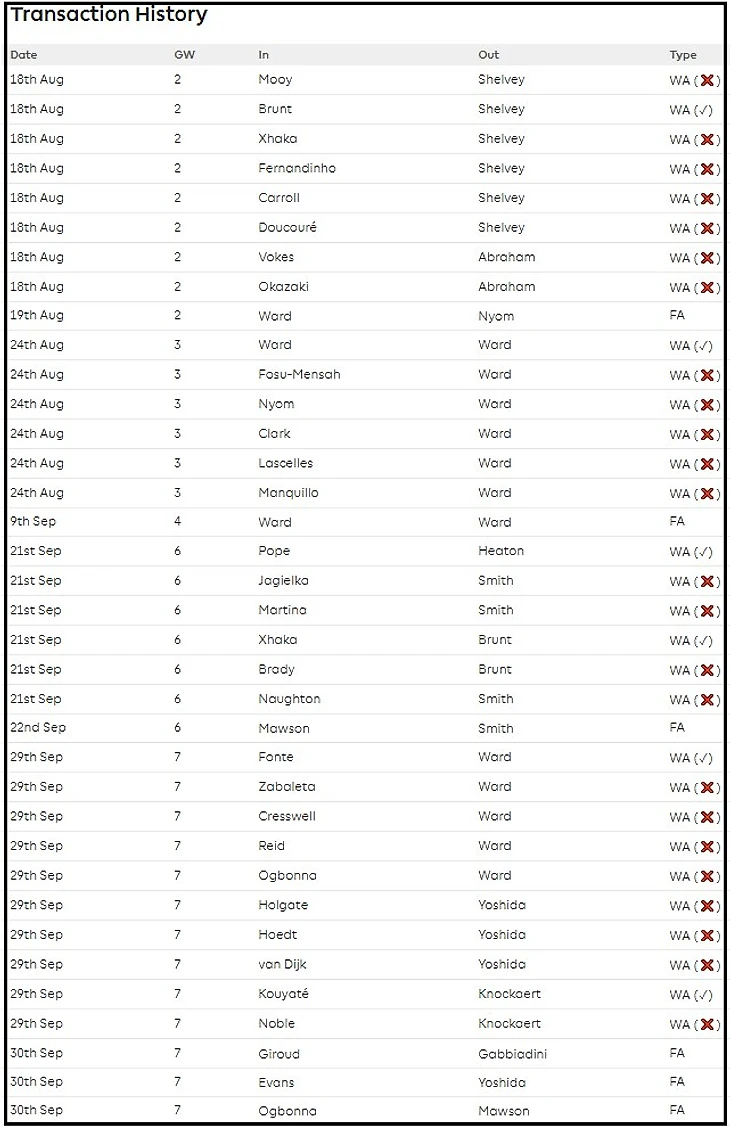Click the checkmark in the Kouyaté row
Screen dimensions: 730x1127
pyautogui.click(x=704, y=995)
